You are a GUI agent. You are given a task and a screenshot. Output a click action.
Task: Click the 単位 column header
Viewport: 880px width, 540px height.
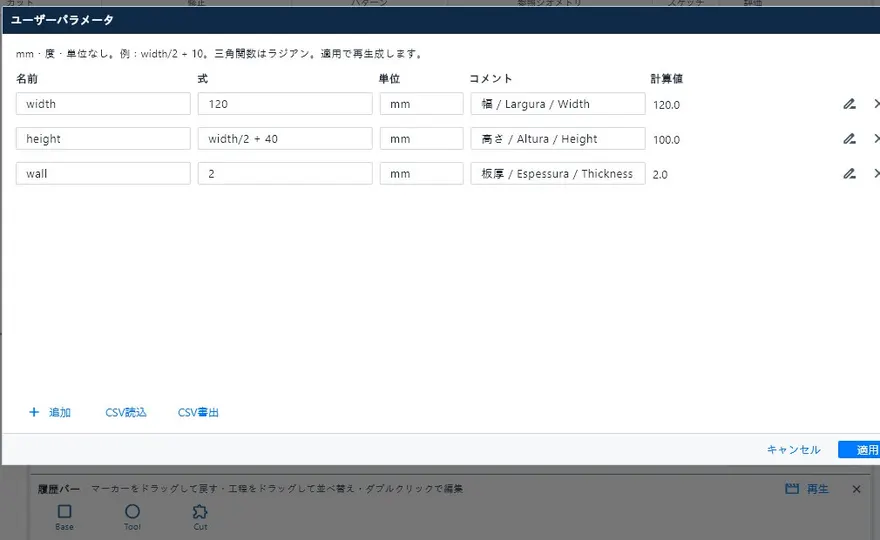[389, 79]
